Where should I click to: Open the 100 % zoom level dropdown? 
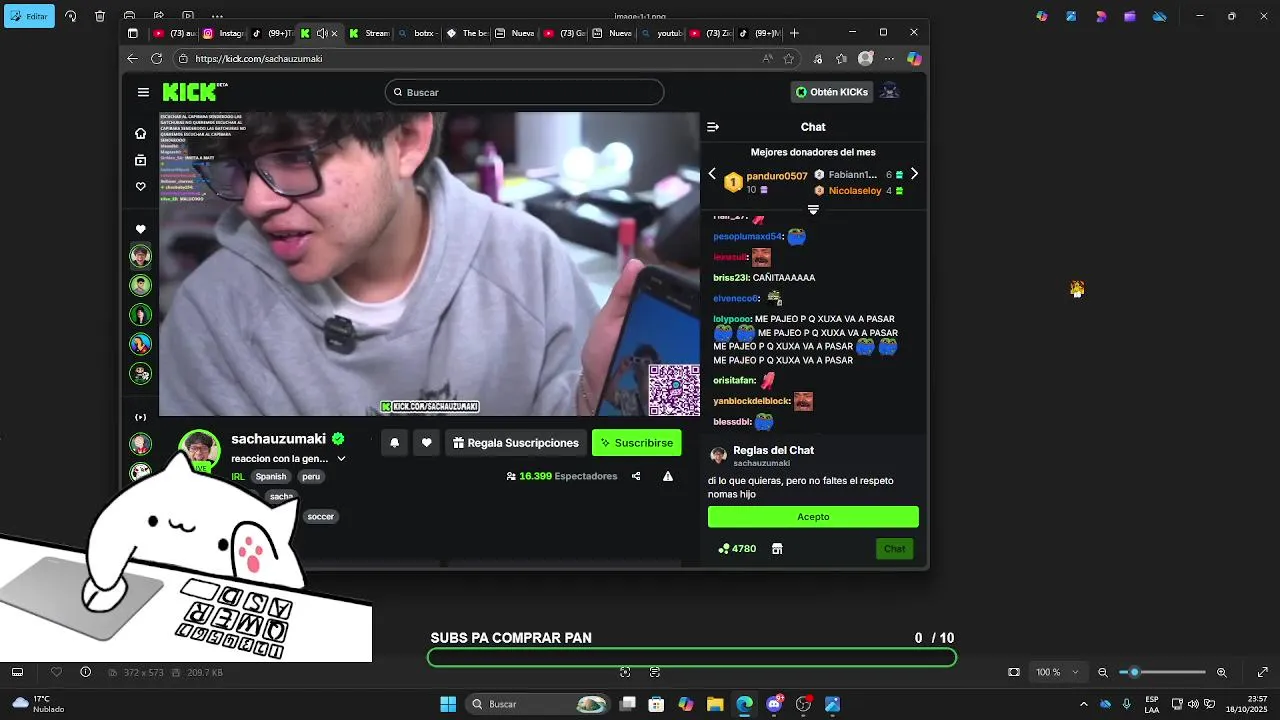click(x=1058, y=672)
